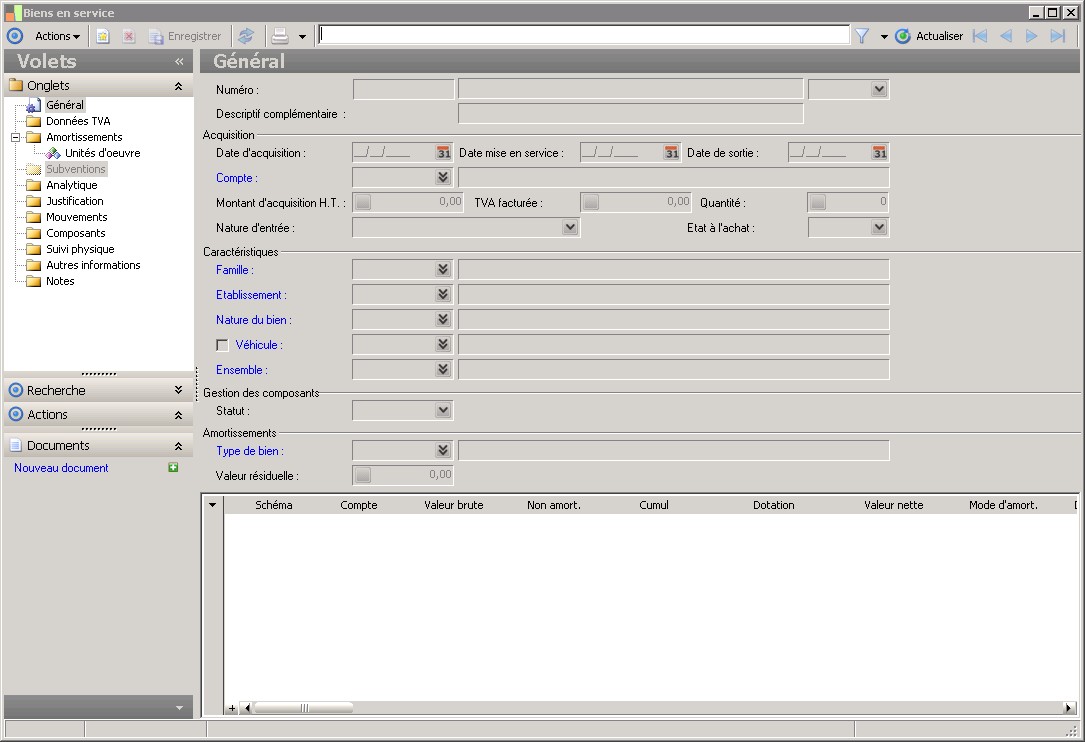This screenshot has width=1085, height=742.
Task: Open the Nature d'entrée dropdown
Action: [569, 228]
